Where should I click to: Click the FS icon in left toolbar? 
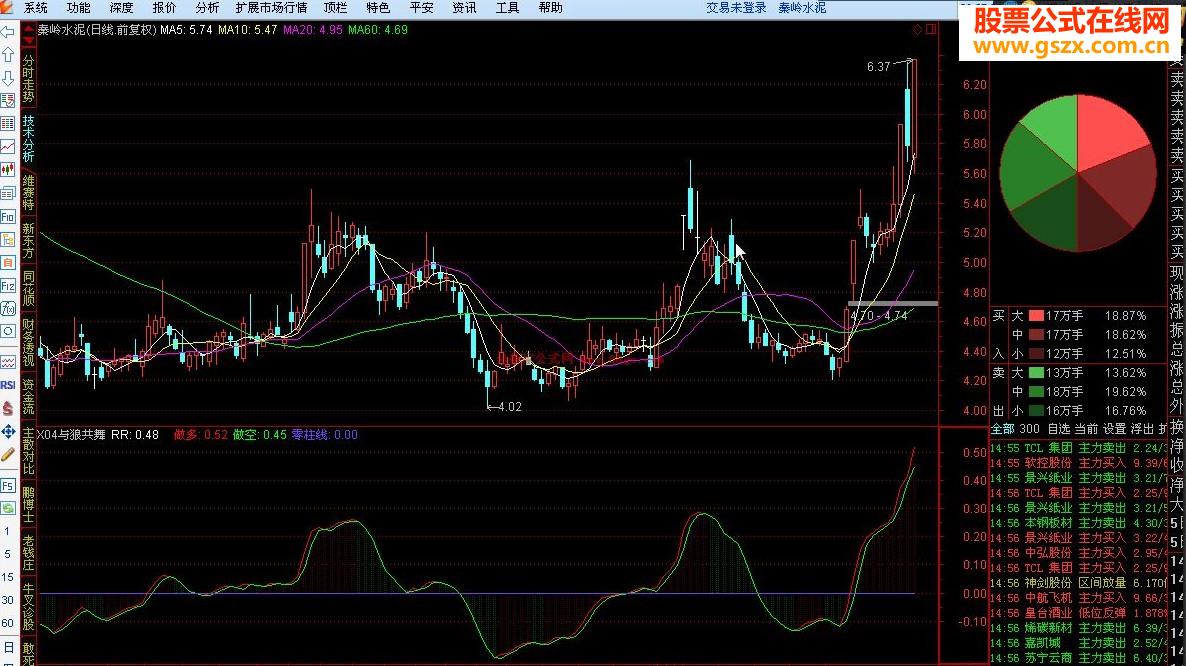coord(8,485)
